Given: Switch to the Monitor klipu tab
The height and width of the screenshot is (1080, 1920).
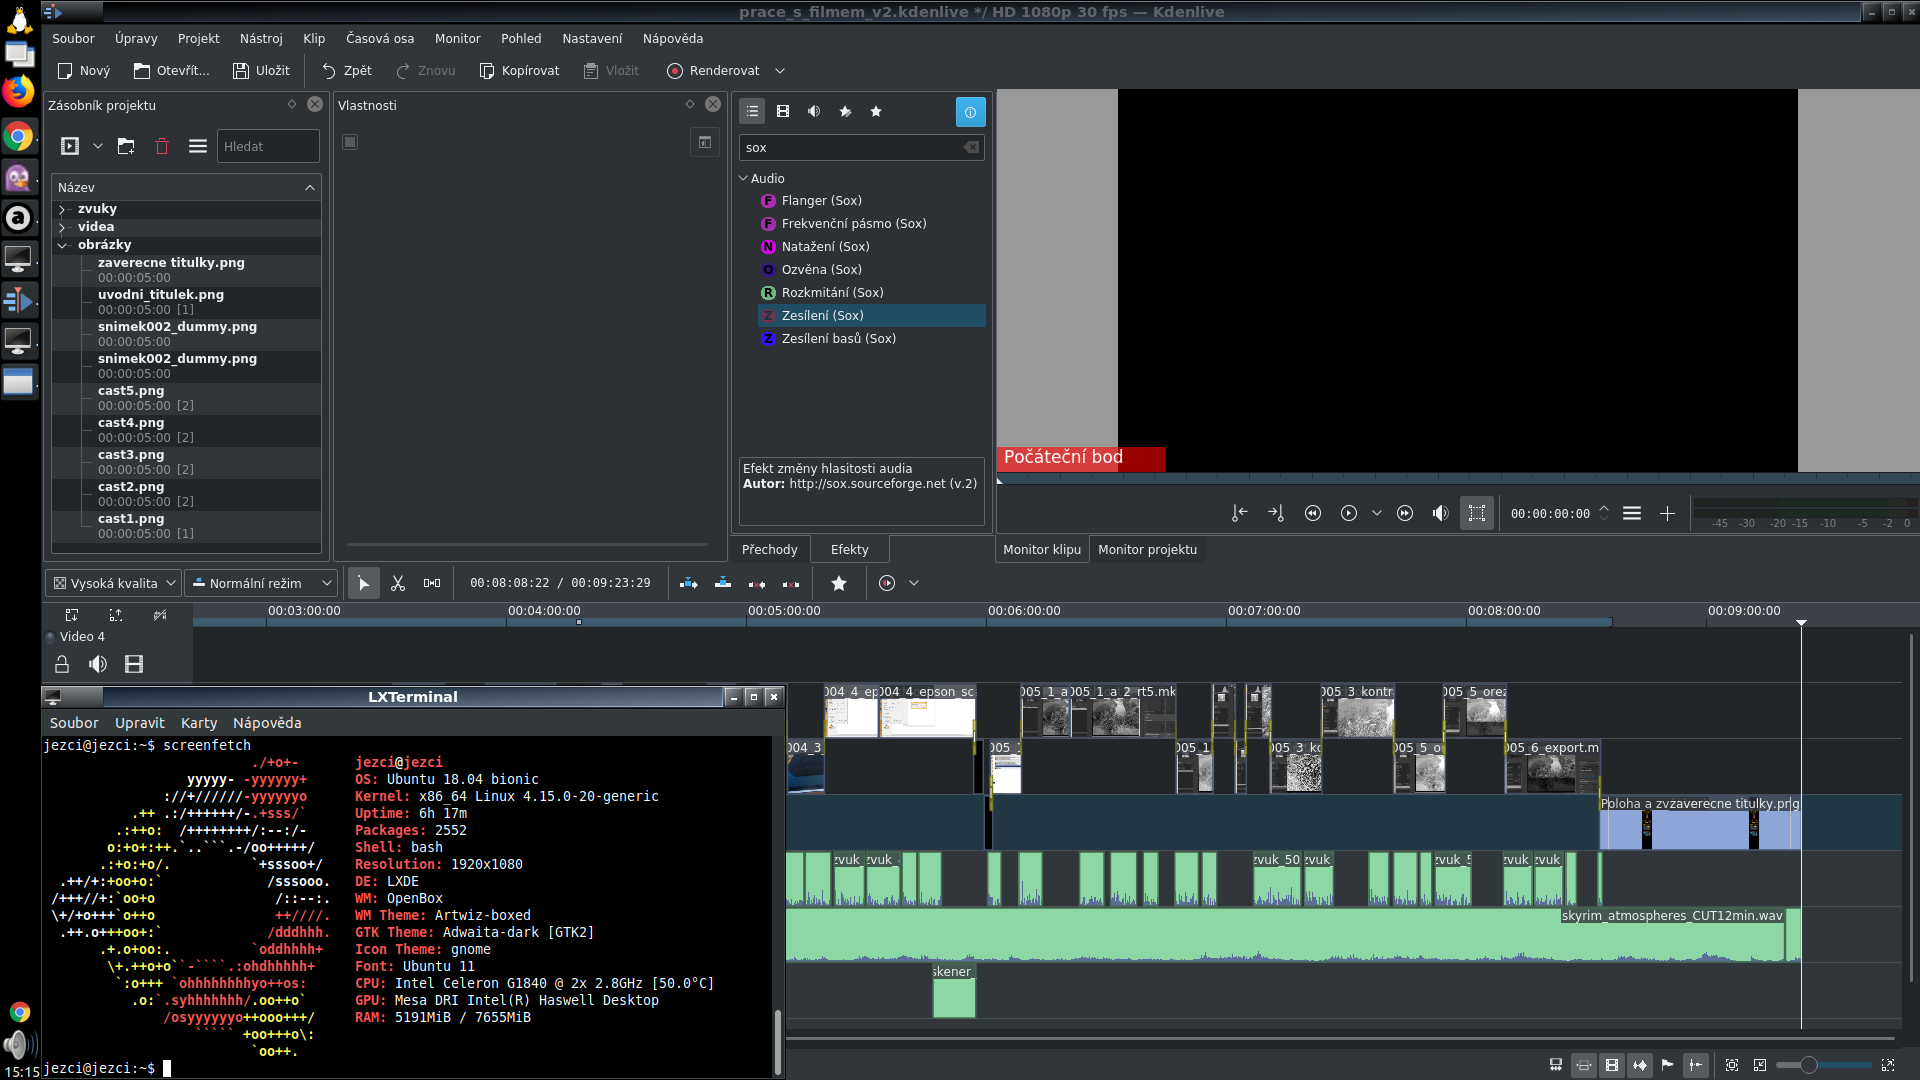Looking at the screenshot, I should click(x=1042, y=549).
